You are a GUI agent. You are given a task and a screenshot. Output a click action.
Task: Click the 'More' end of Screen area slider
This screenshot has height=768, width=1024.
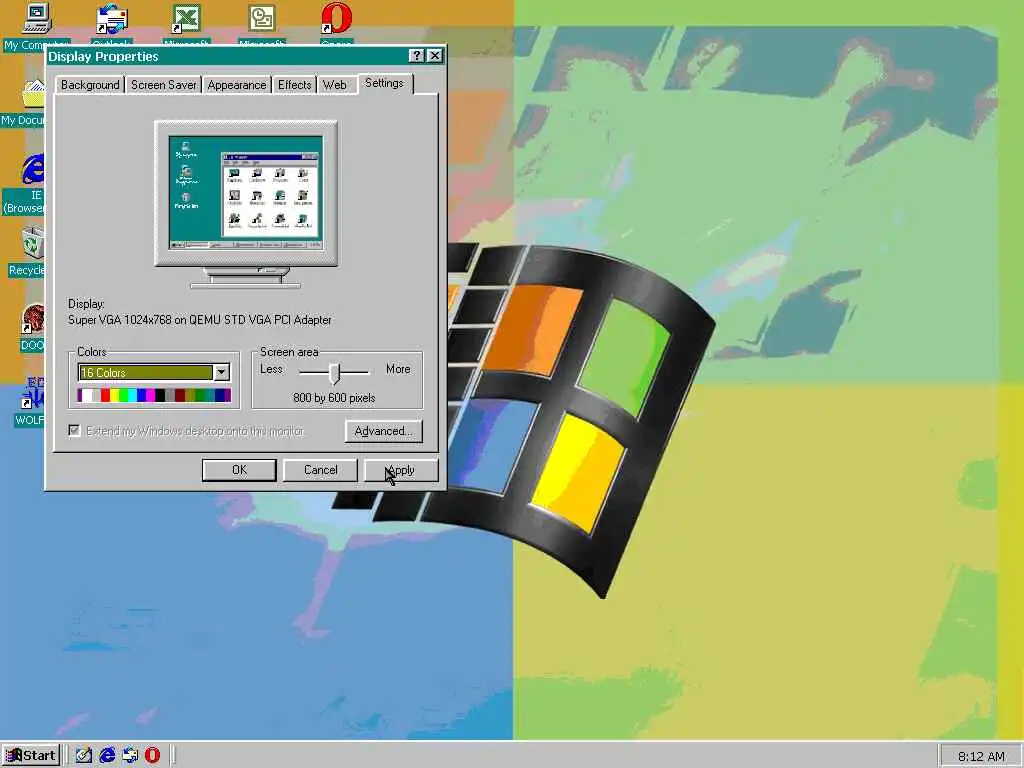398,369
